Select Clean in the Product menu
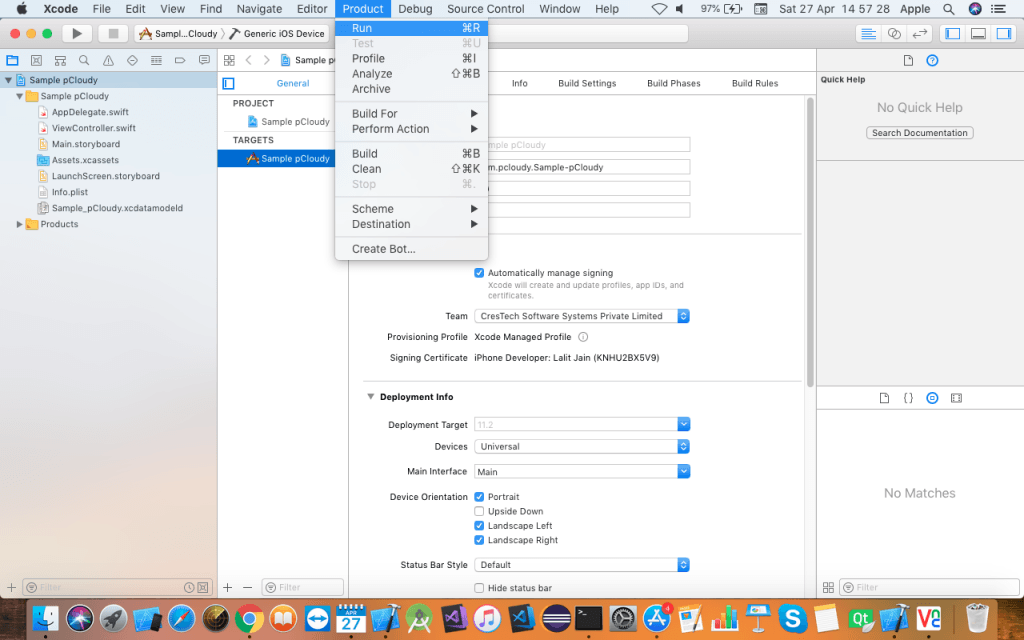The image size is (1024, 640). tap(366, 169)
